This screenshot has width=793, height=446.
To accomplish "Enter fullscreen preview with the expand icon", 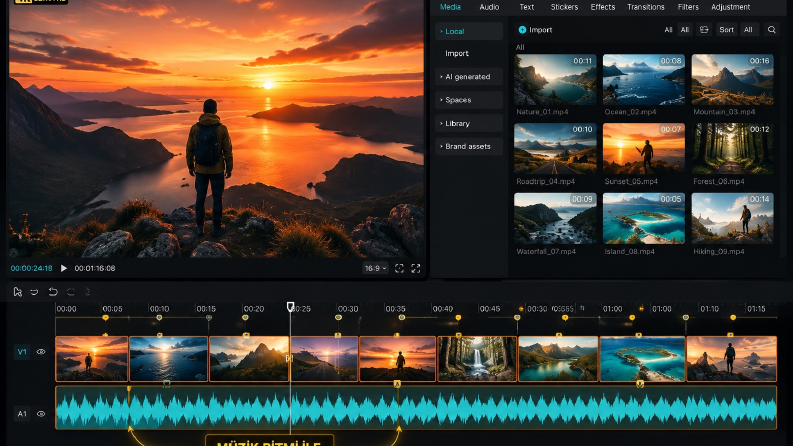I will (416, 269).
